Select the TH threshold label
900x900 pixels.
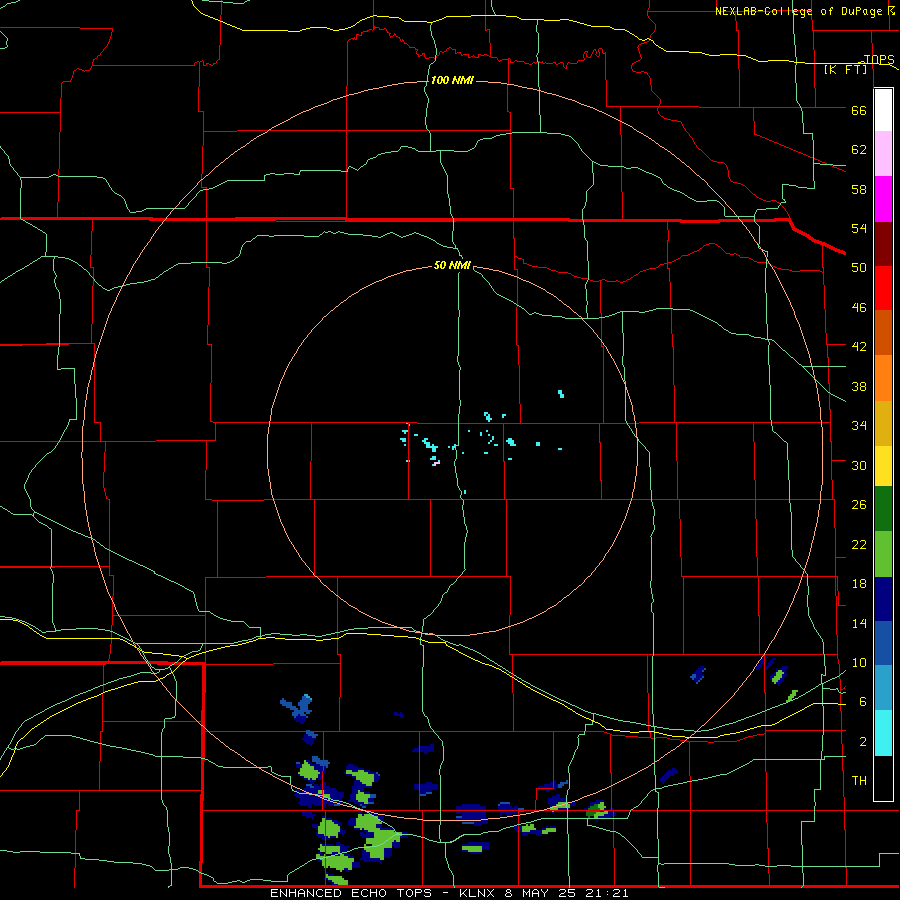859,781
